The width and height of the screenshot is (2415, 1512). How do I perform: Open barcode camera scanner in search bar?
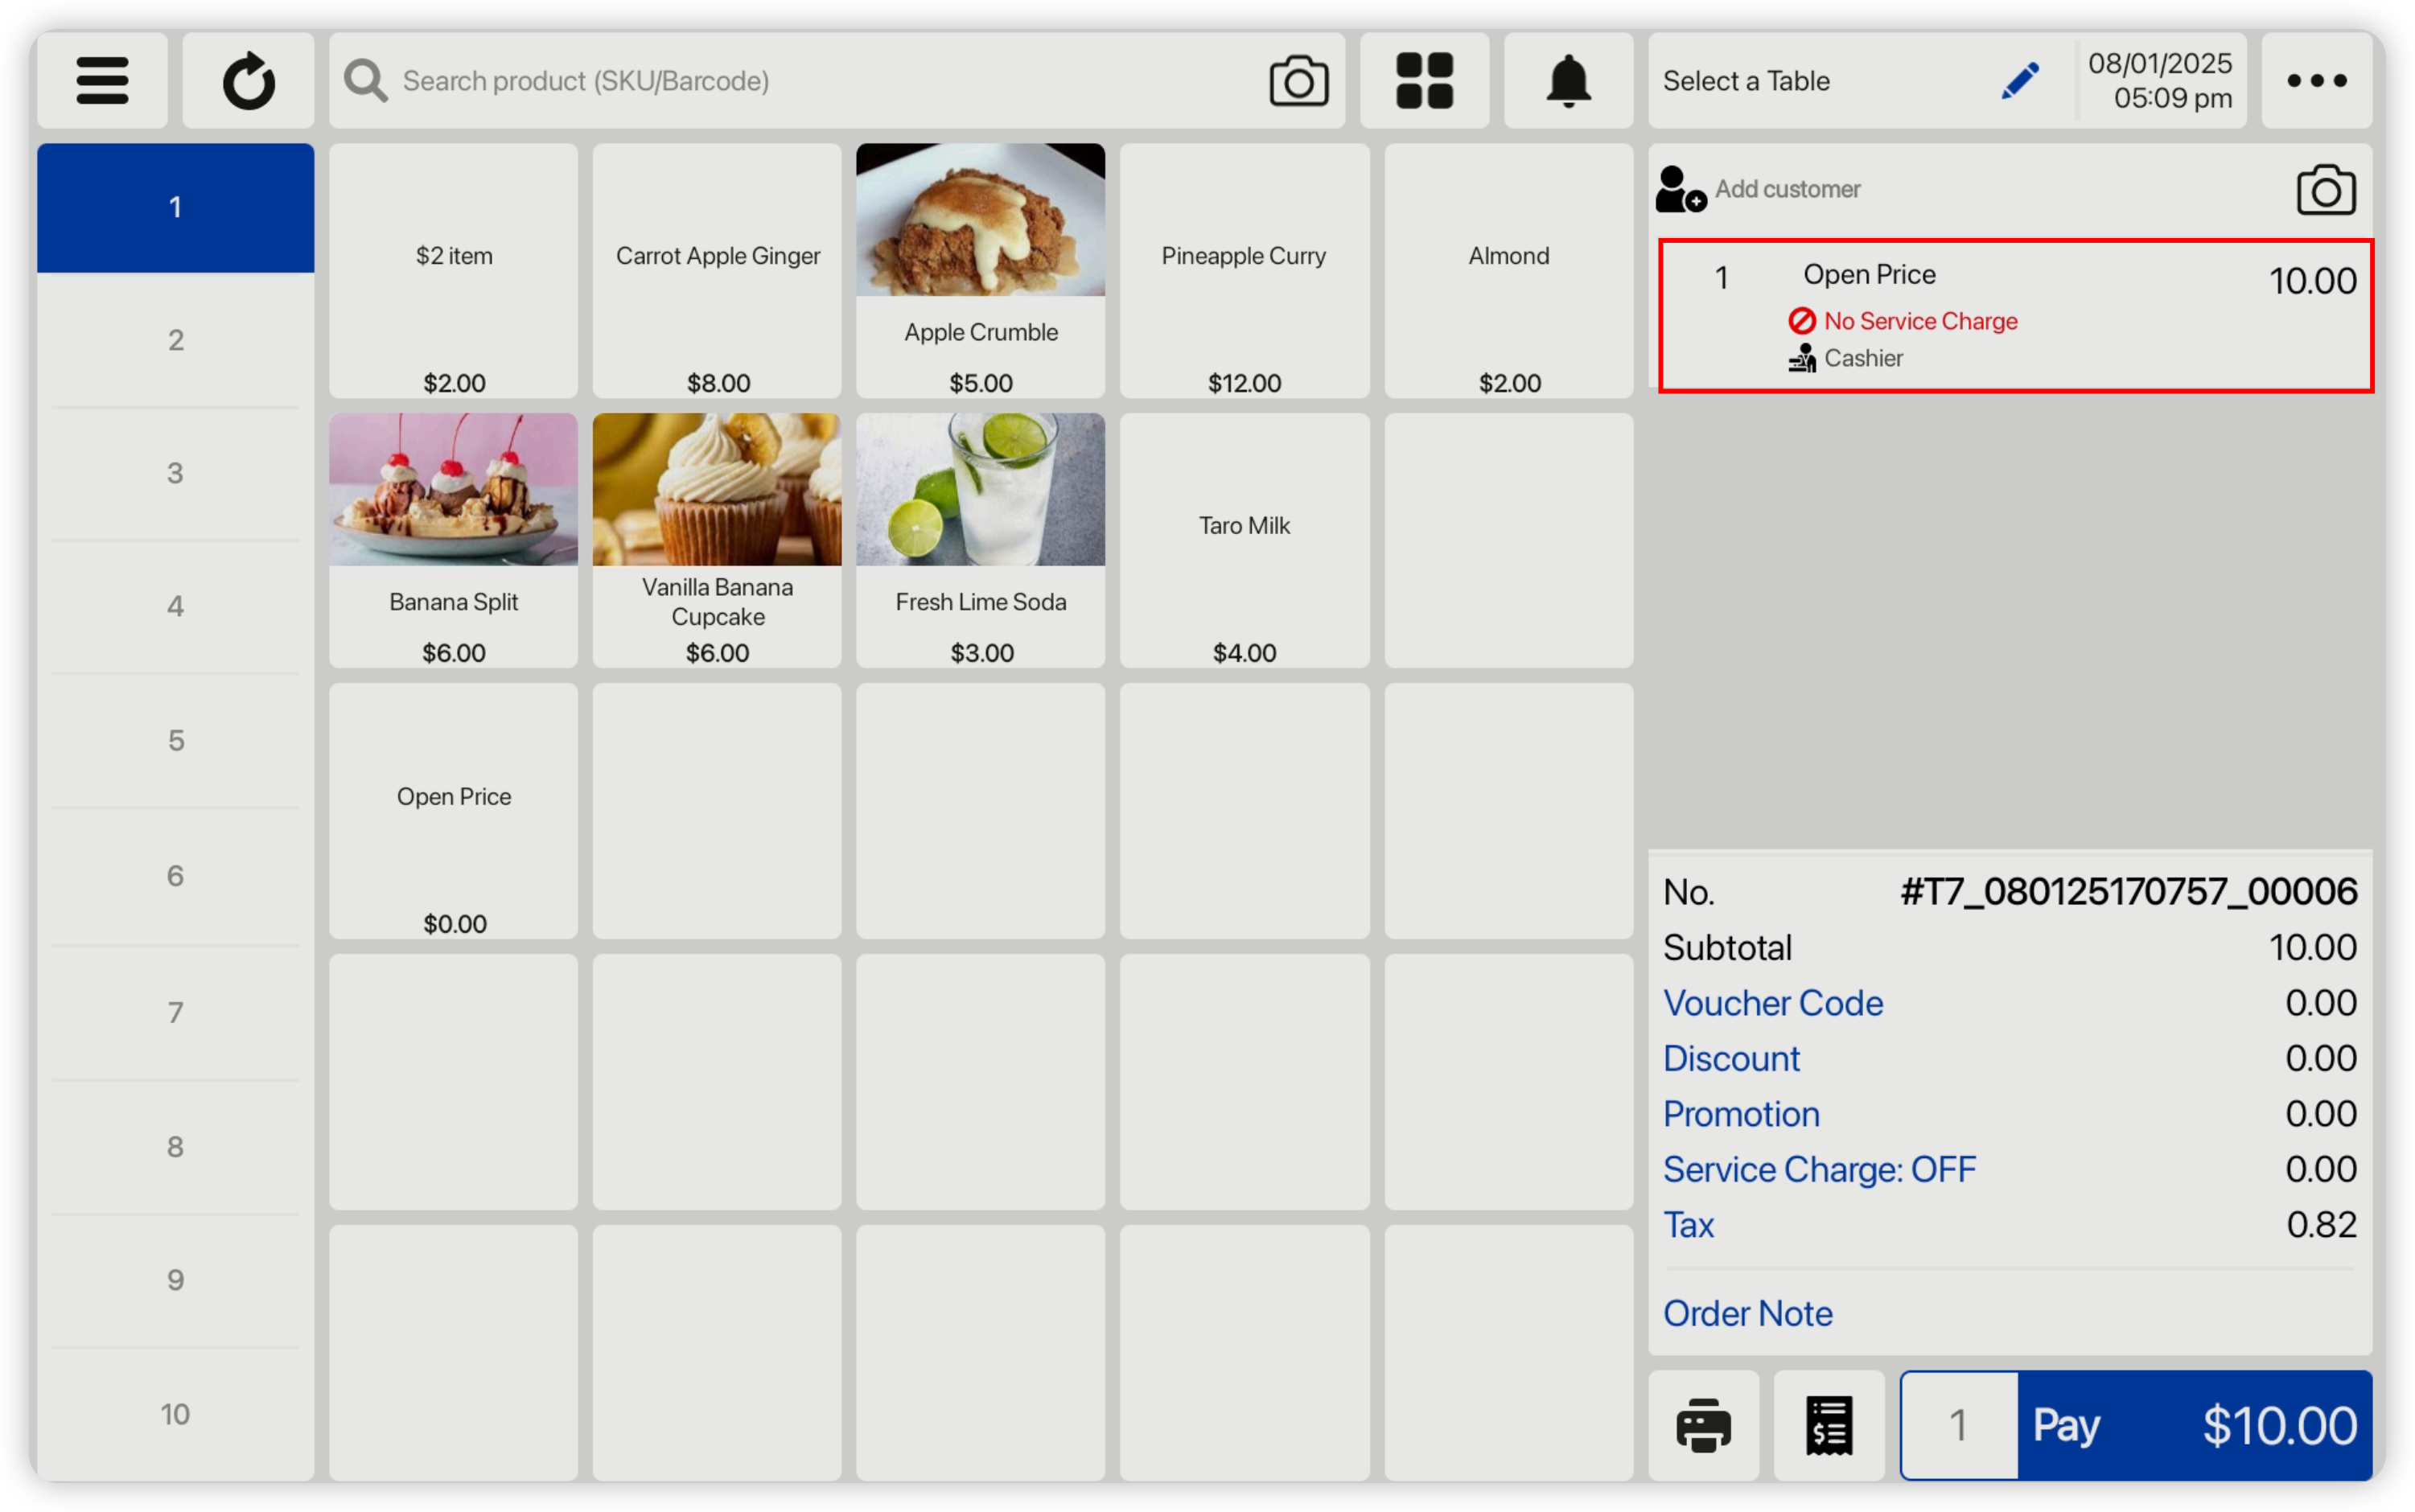coord(1298,80)
